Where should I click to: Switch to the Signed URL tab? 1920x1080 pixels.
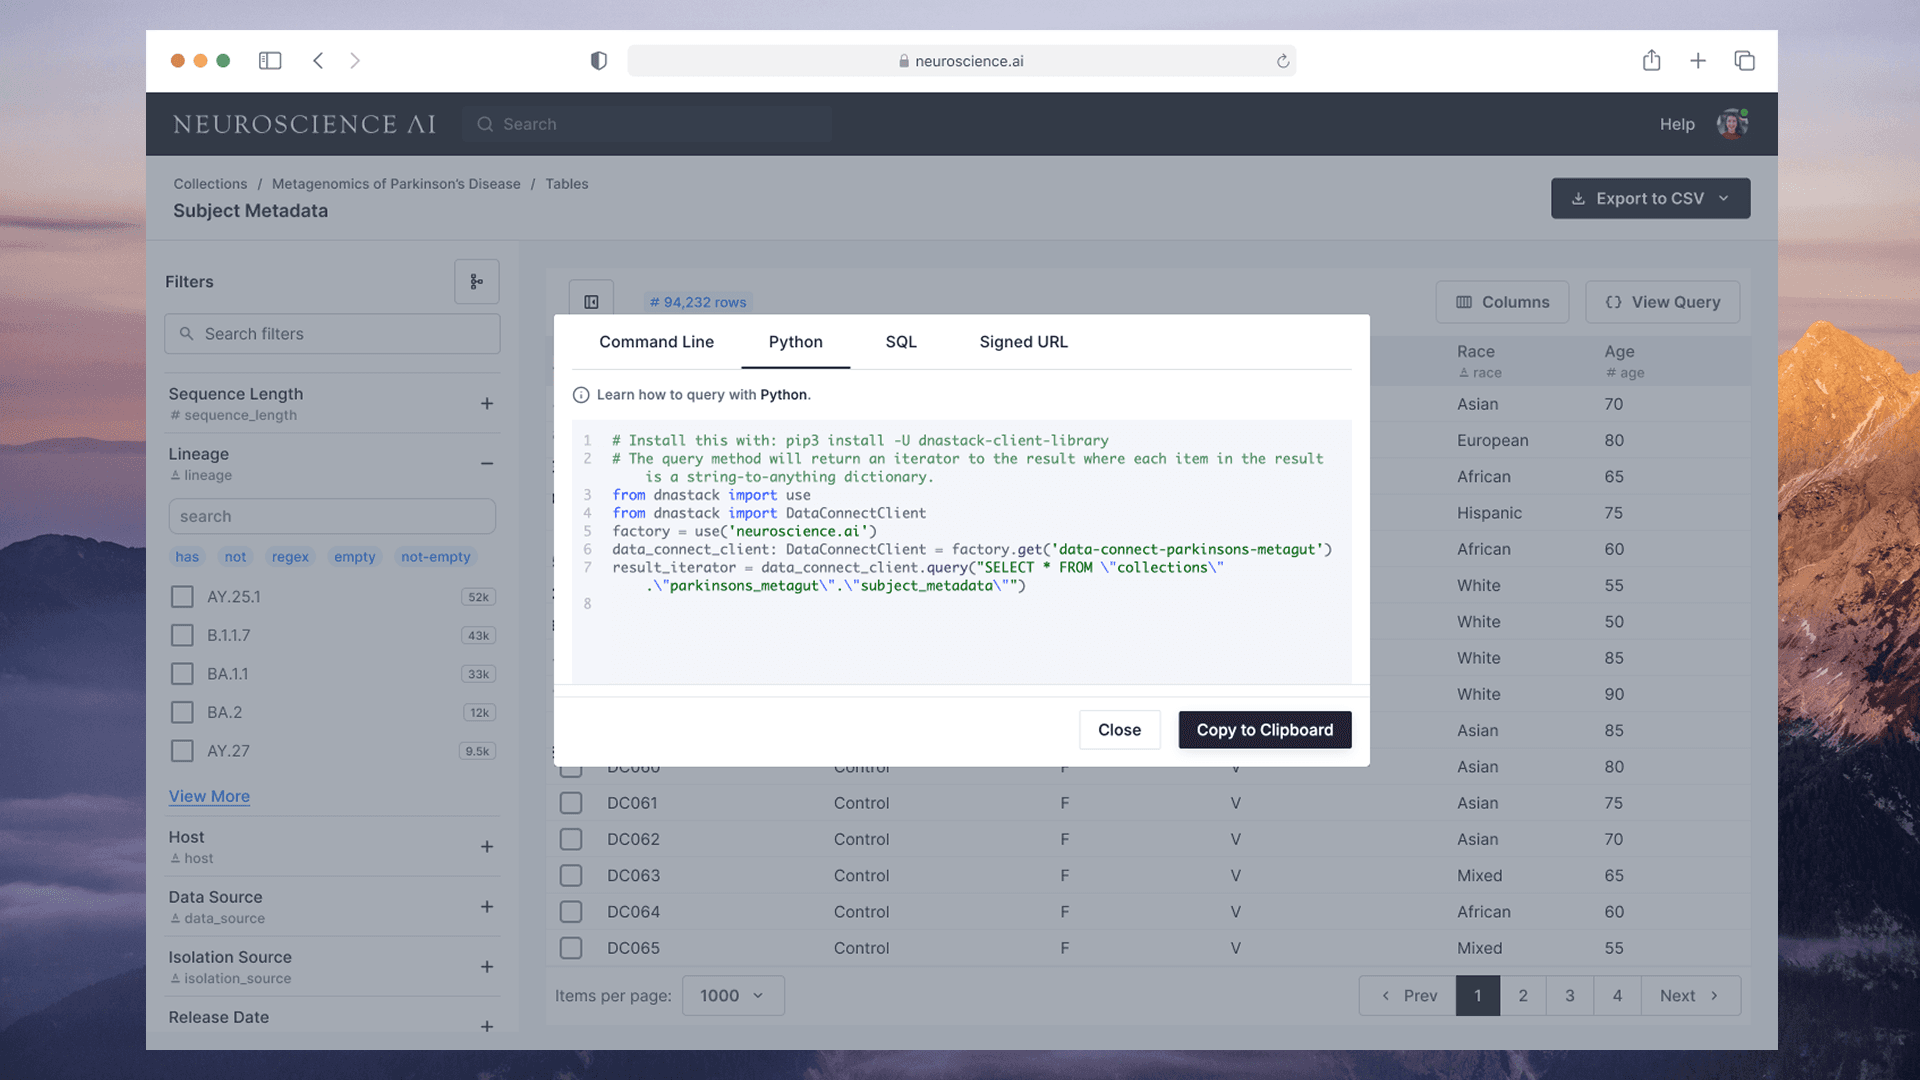click(1023, 342)
